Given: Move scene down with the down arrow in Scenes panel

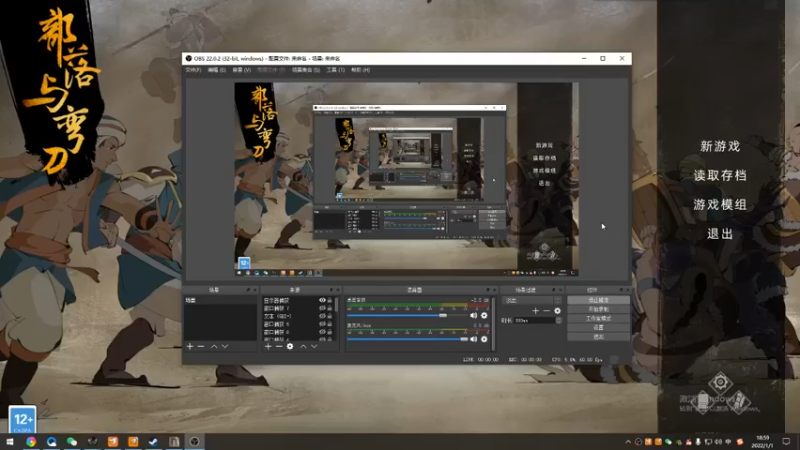Looking at the screenshot, I should [225, 346].
